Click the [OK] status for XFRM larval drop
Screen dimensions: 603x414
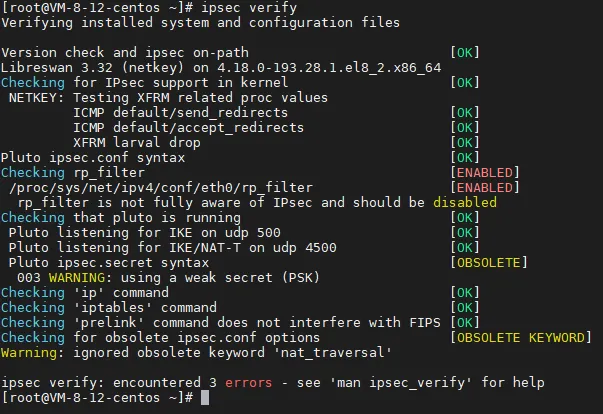point(465,142)
